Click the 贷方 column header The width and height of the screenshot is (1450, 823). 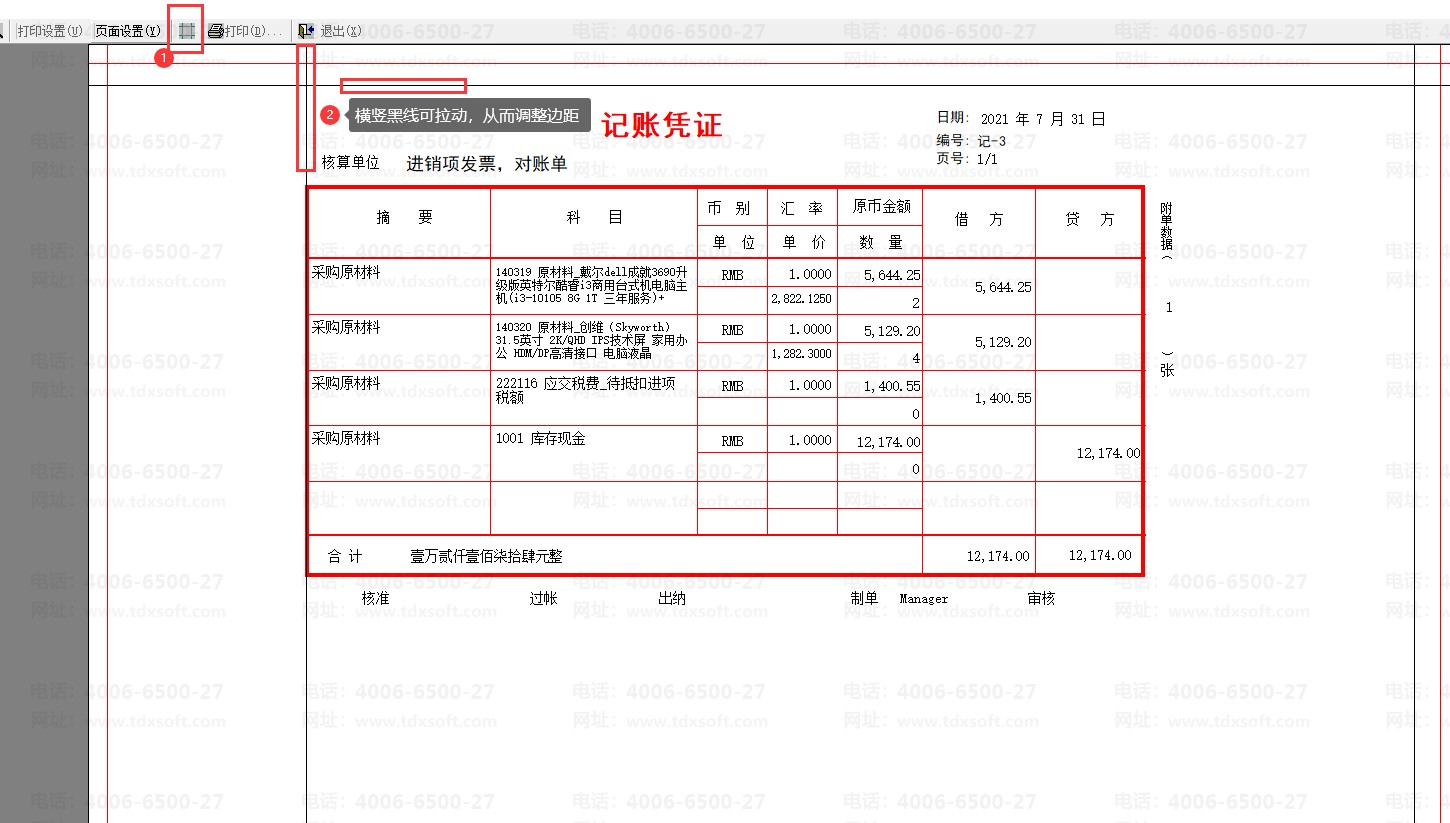coord(1089,219)
